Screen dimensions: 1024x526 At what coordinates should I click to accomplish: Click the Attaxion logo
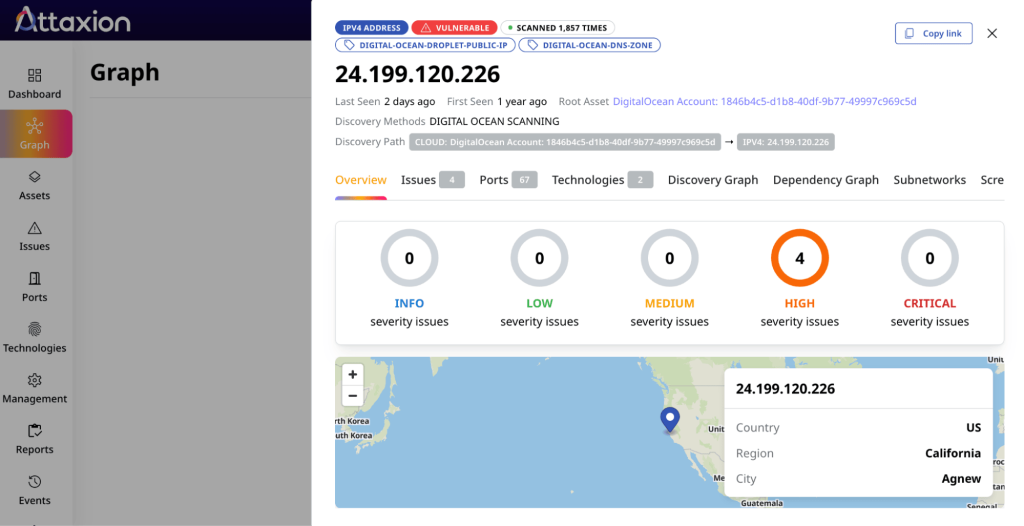(72, 20)
